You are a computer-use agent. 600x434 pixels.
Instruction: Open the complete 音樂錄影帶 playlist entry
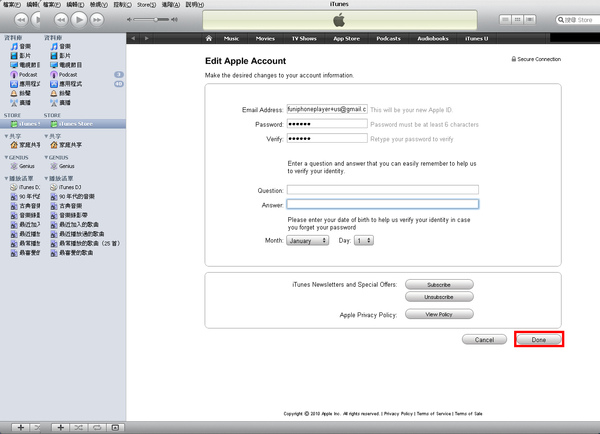tap(69, 215)
